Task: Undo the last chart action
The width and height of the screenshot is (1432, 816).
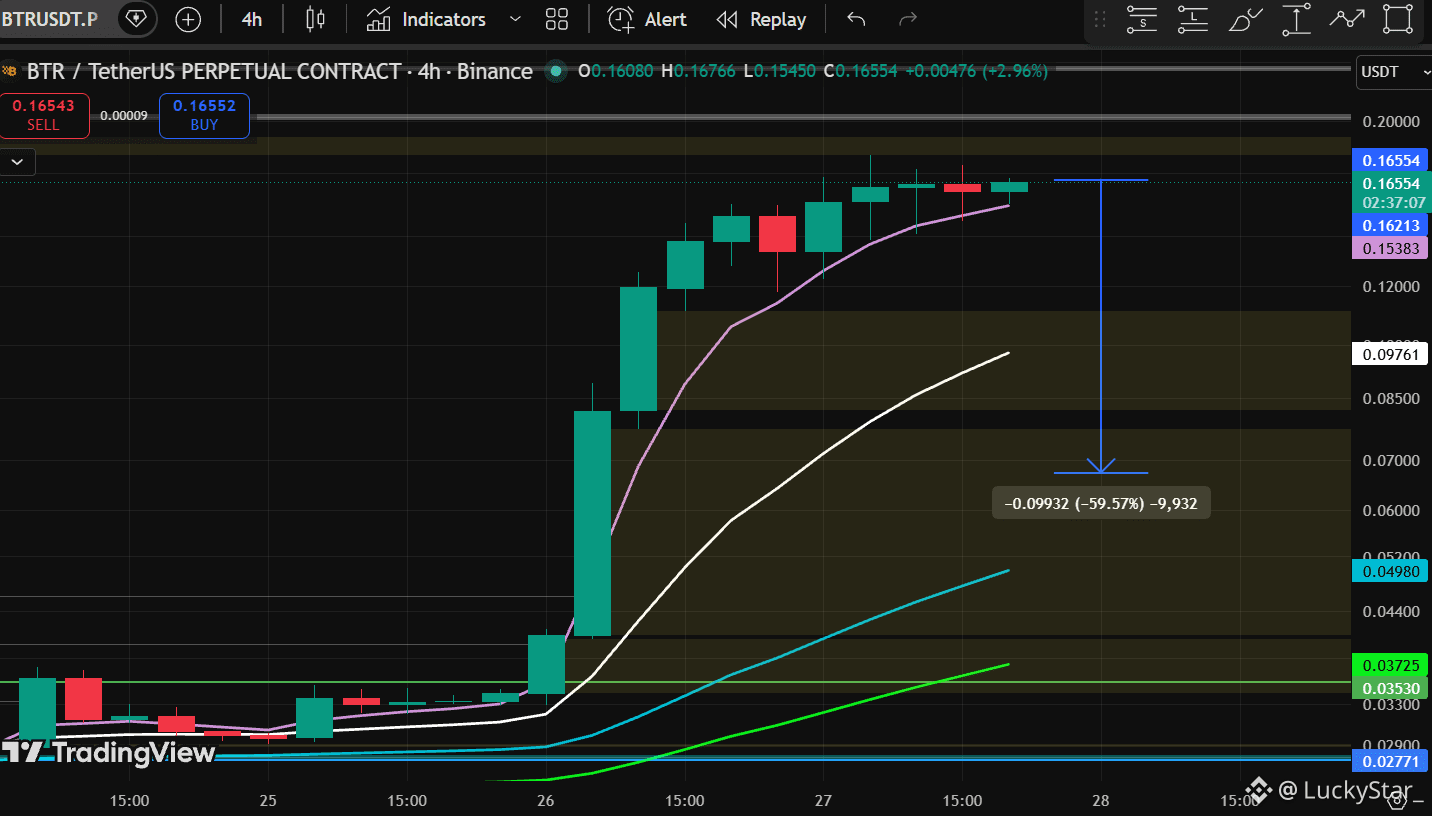Action: tap(856, 19)
